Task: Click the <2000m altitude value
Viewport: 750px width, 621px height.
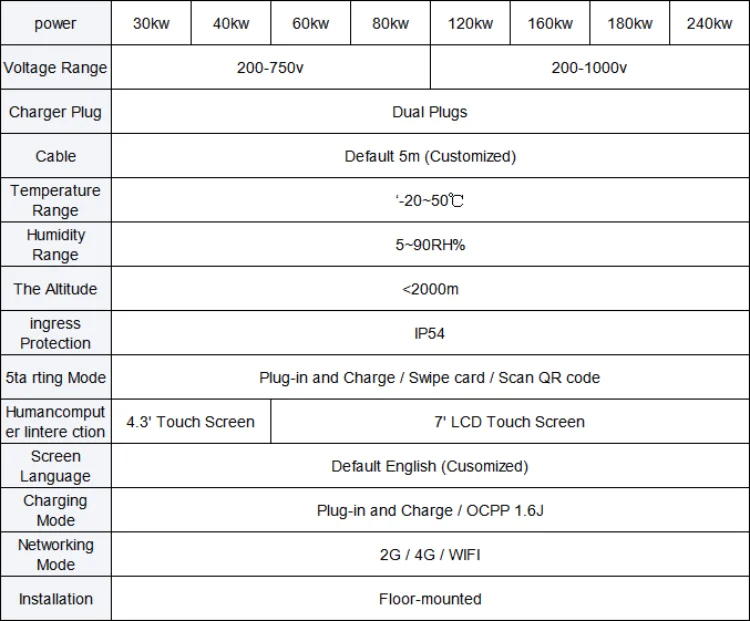Action: pyautogui.click(x=429, y=289)
